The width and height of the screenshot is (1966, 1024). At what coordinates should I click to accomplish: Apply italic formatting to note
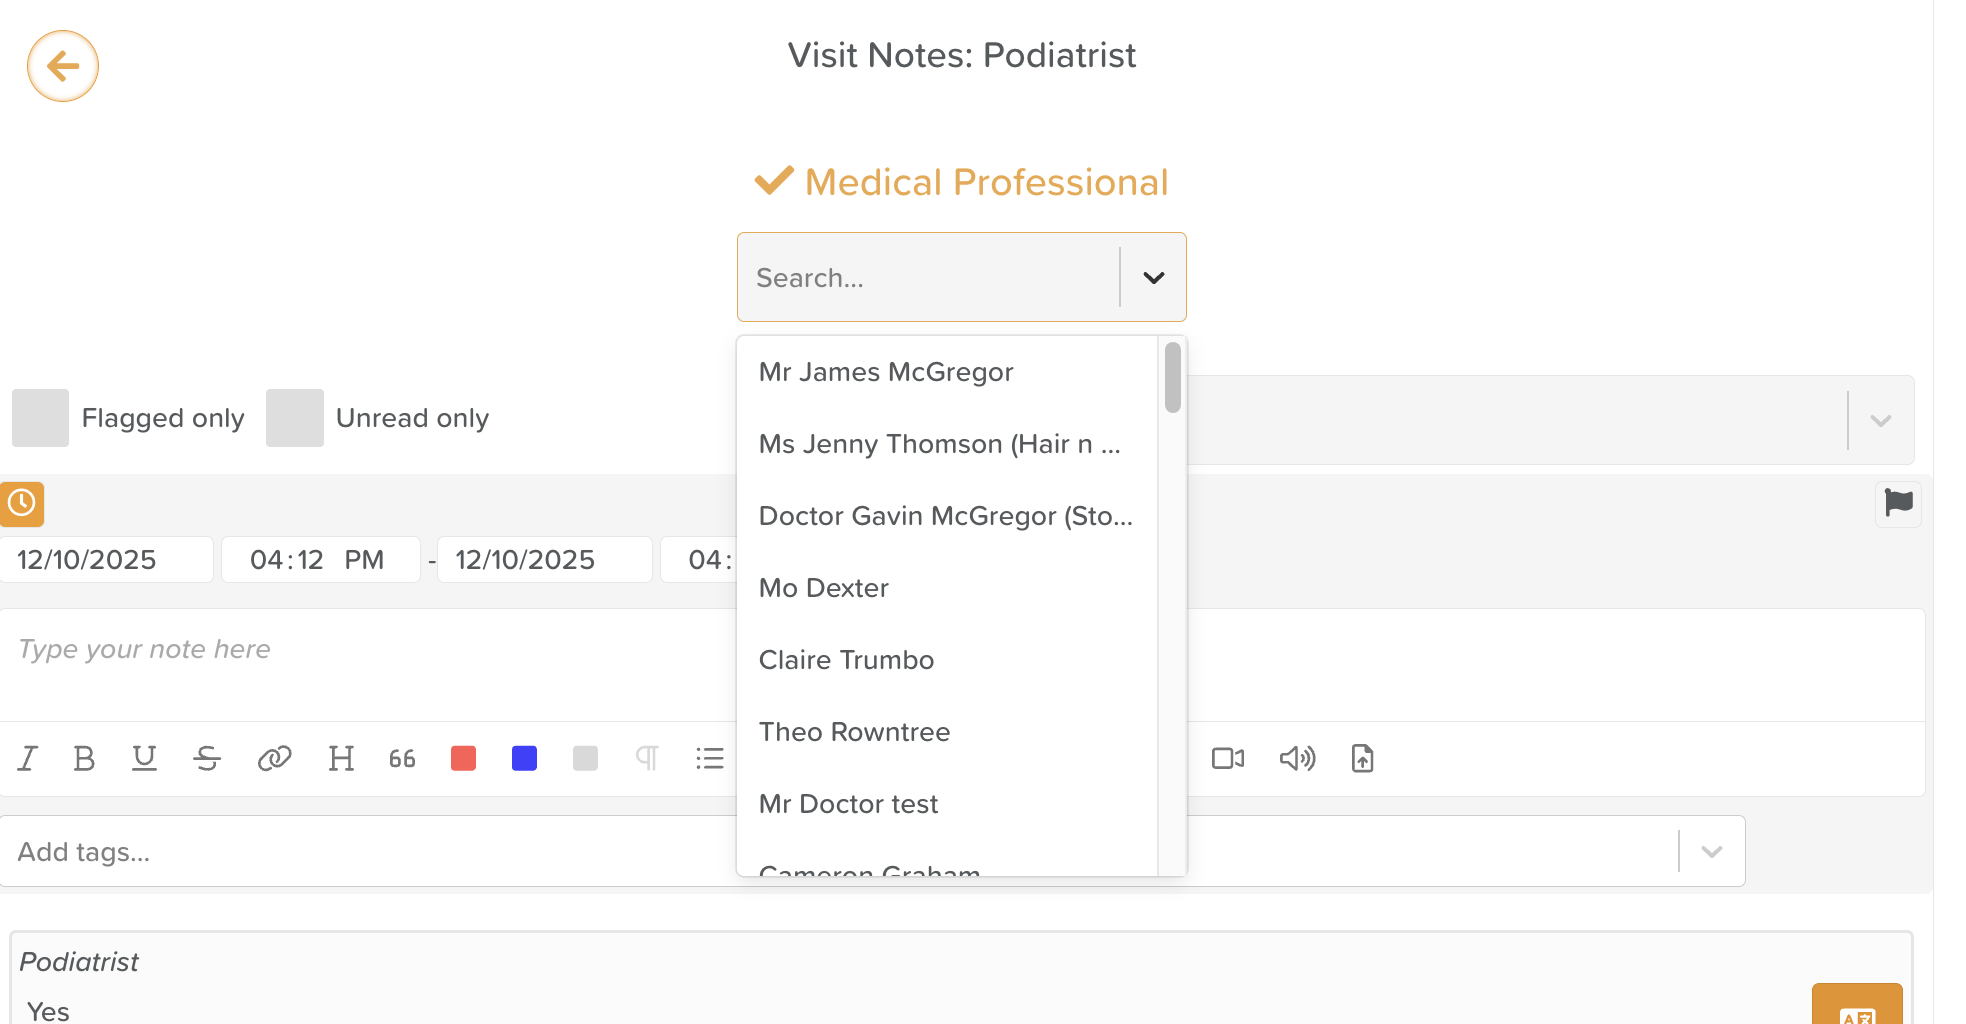point(28,759)
